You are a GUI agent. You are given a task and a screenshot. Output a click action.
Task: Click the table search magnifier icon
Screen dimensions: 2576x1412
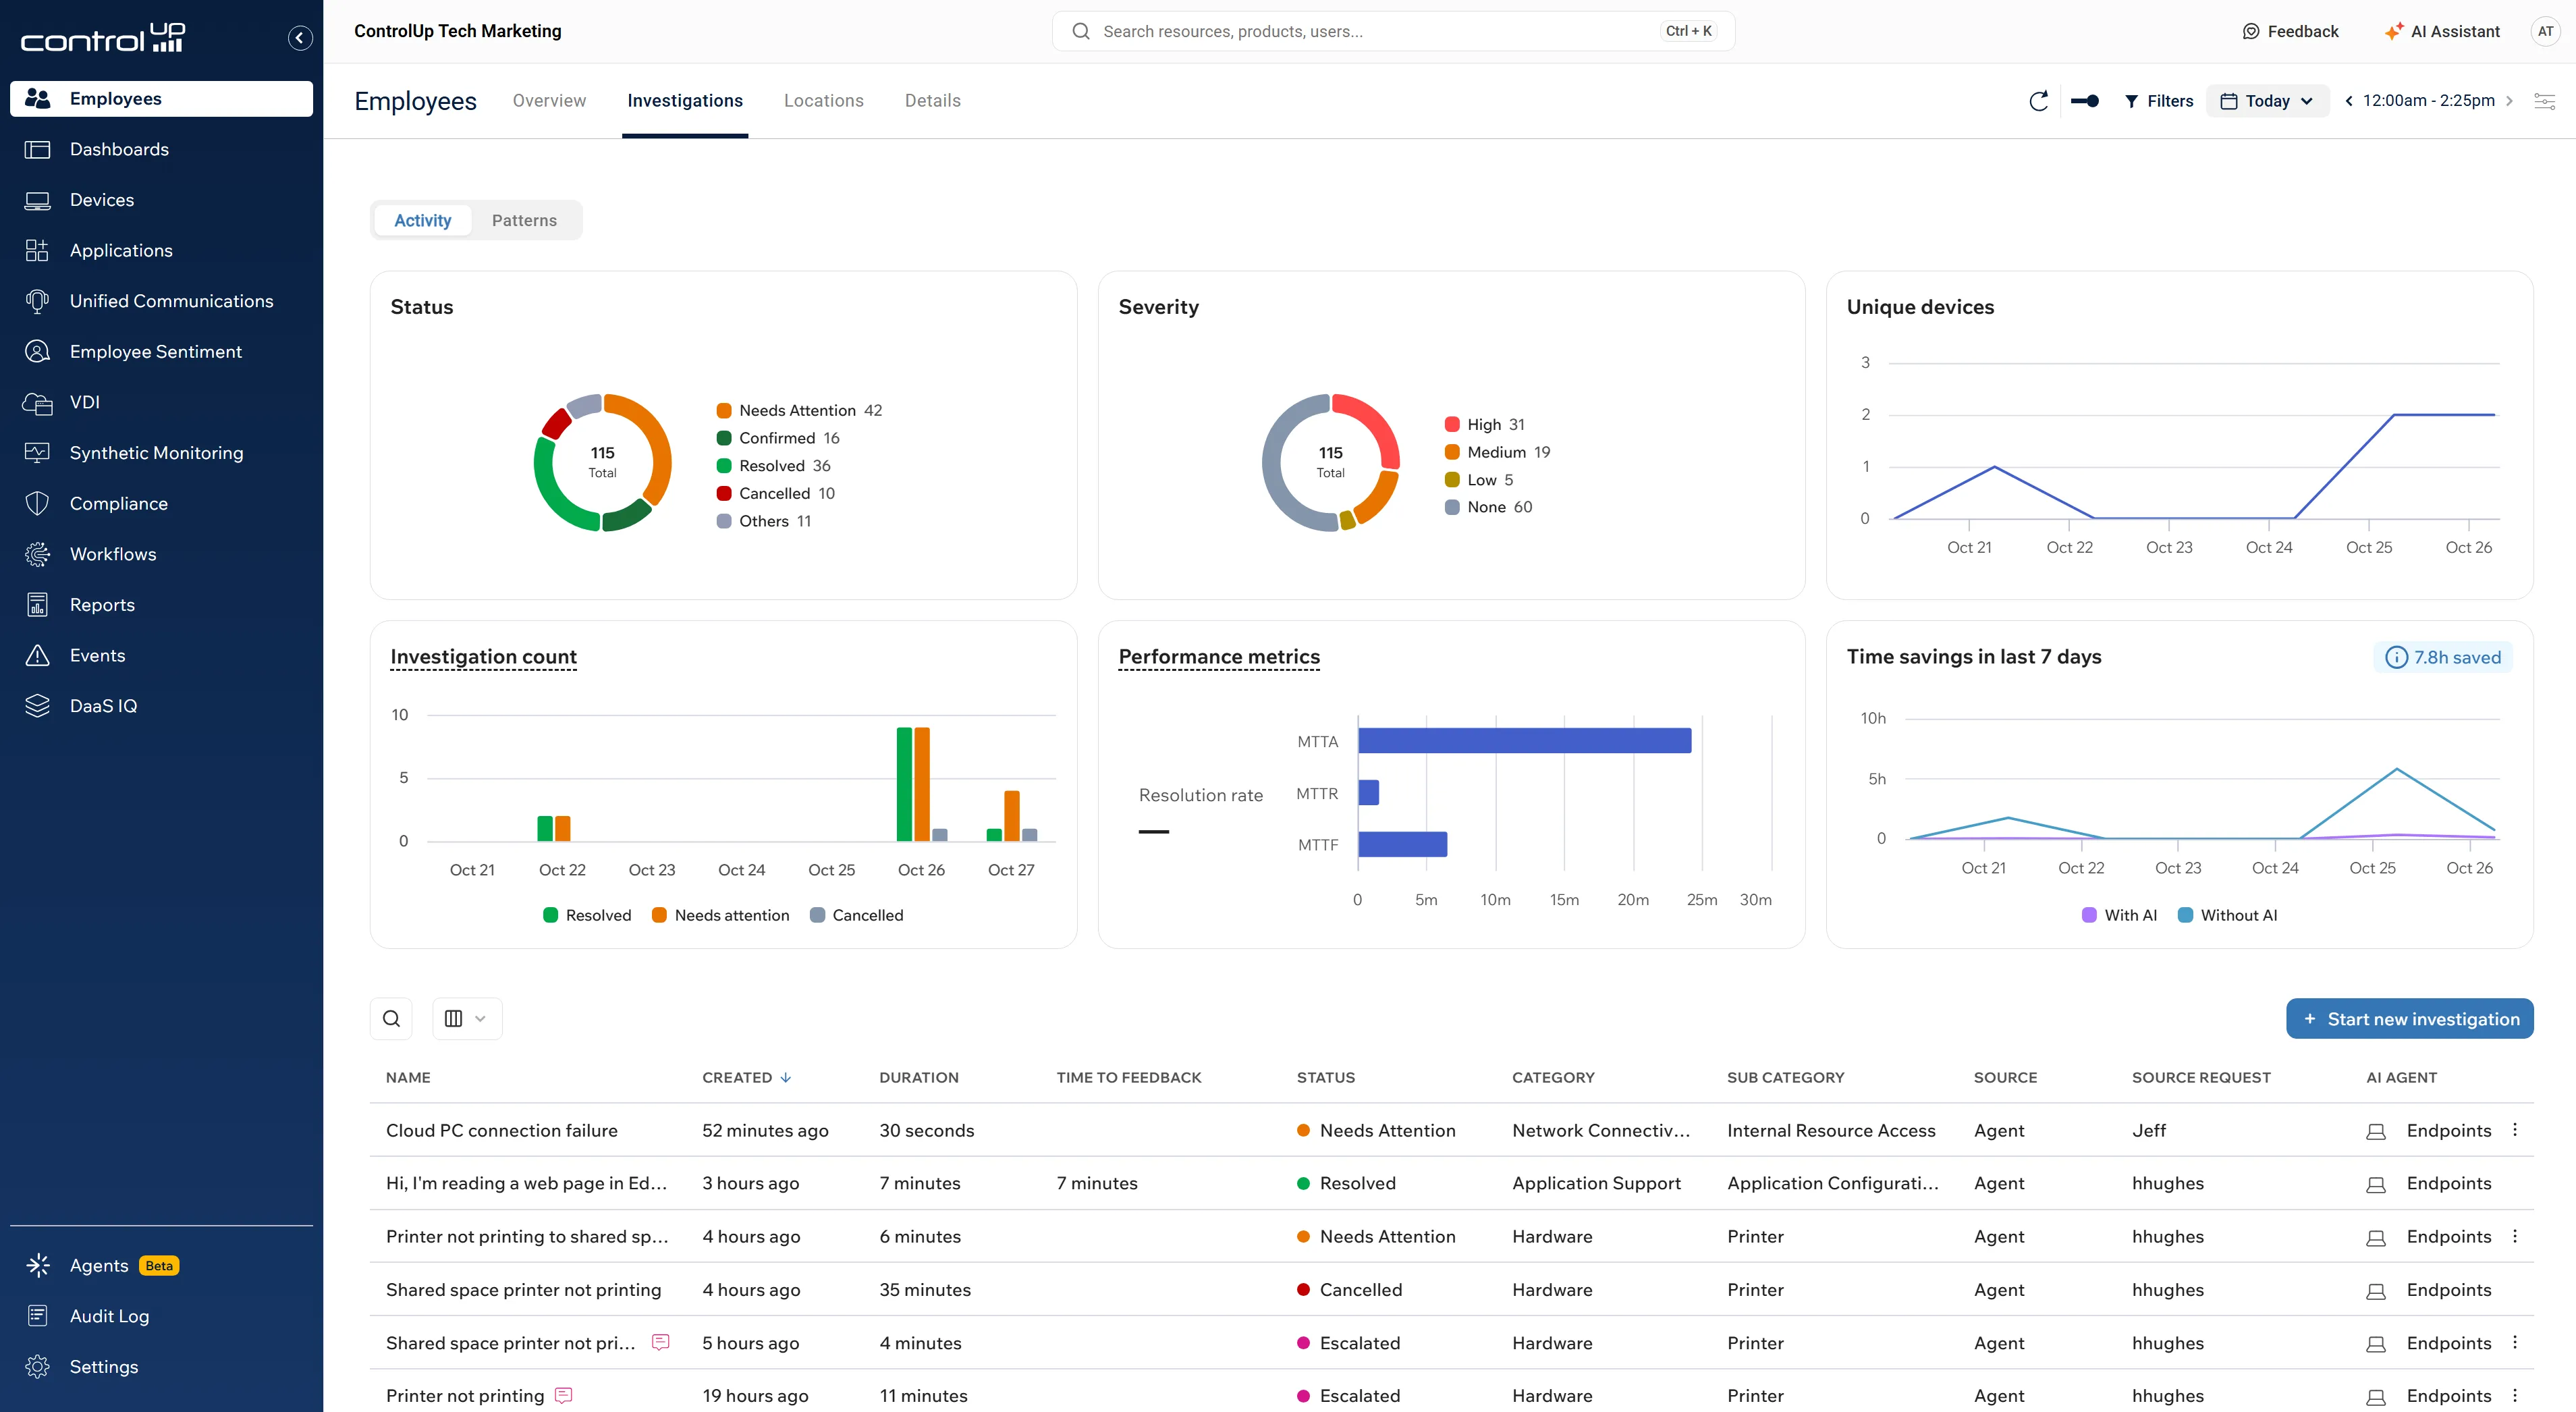coord(392,1018)
